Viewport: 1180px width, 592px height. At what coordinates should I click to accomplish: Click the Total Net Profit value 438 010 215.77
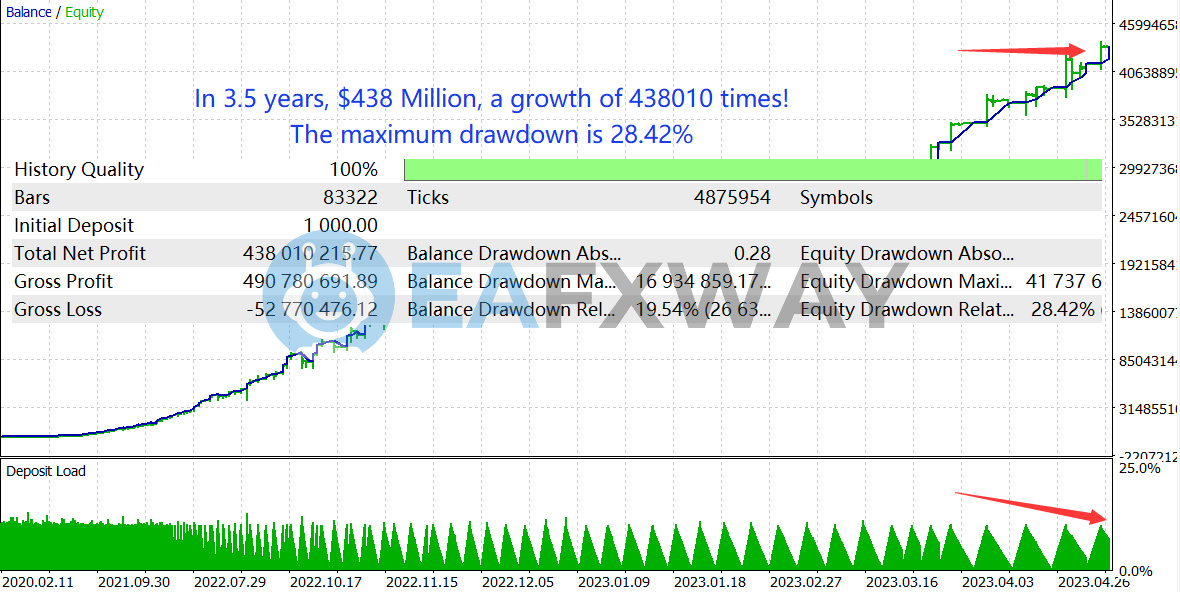pyautogui.click(x=310, y=254)
